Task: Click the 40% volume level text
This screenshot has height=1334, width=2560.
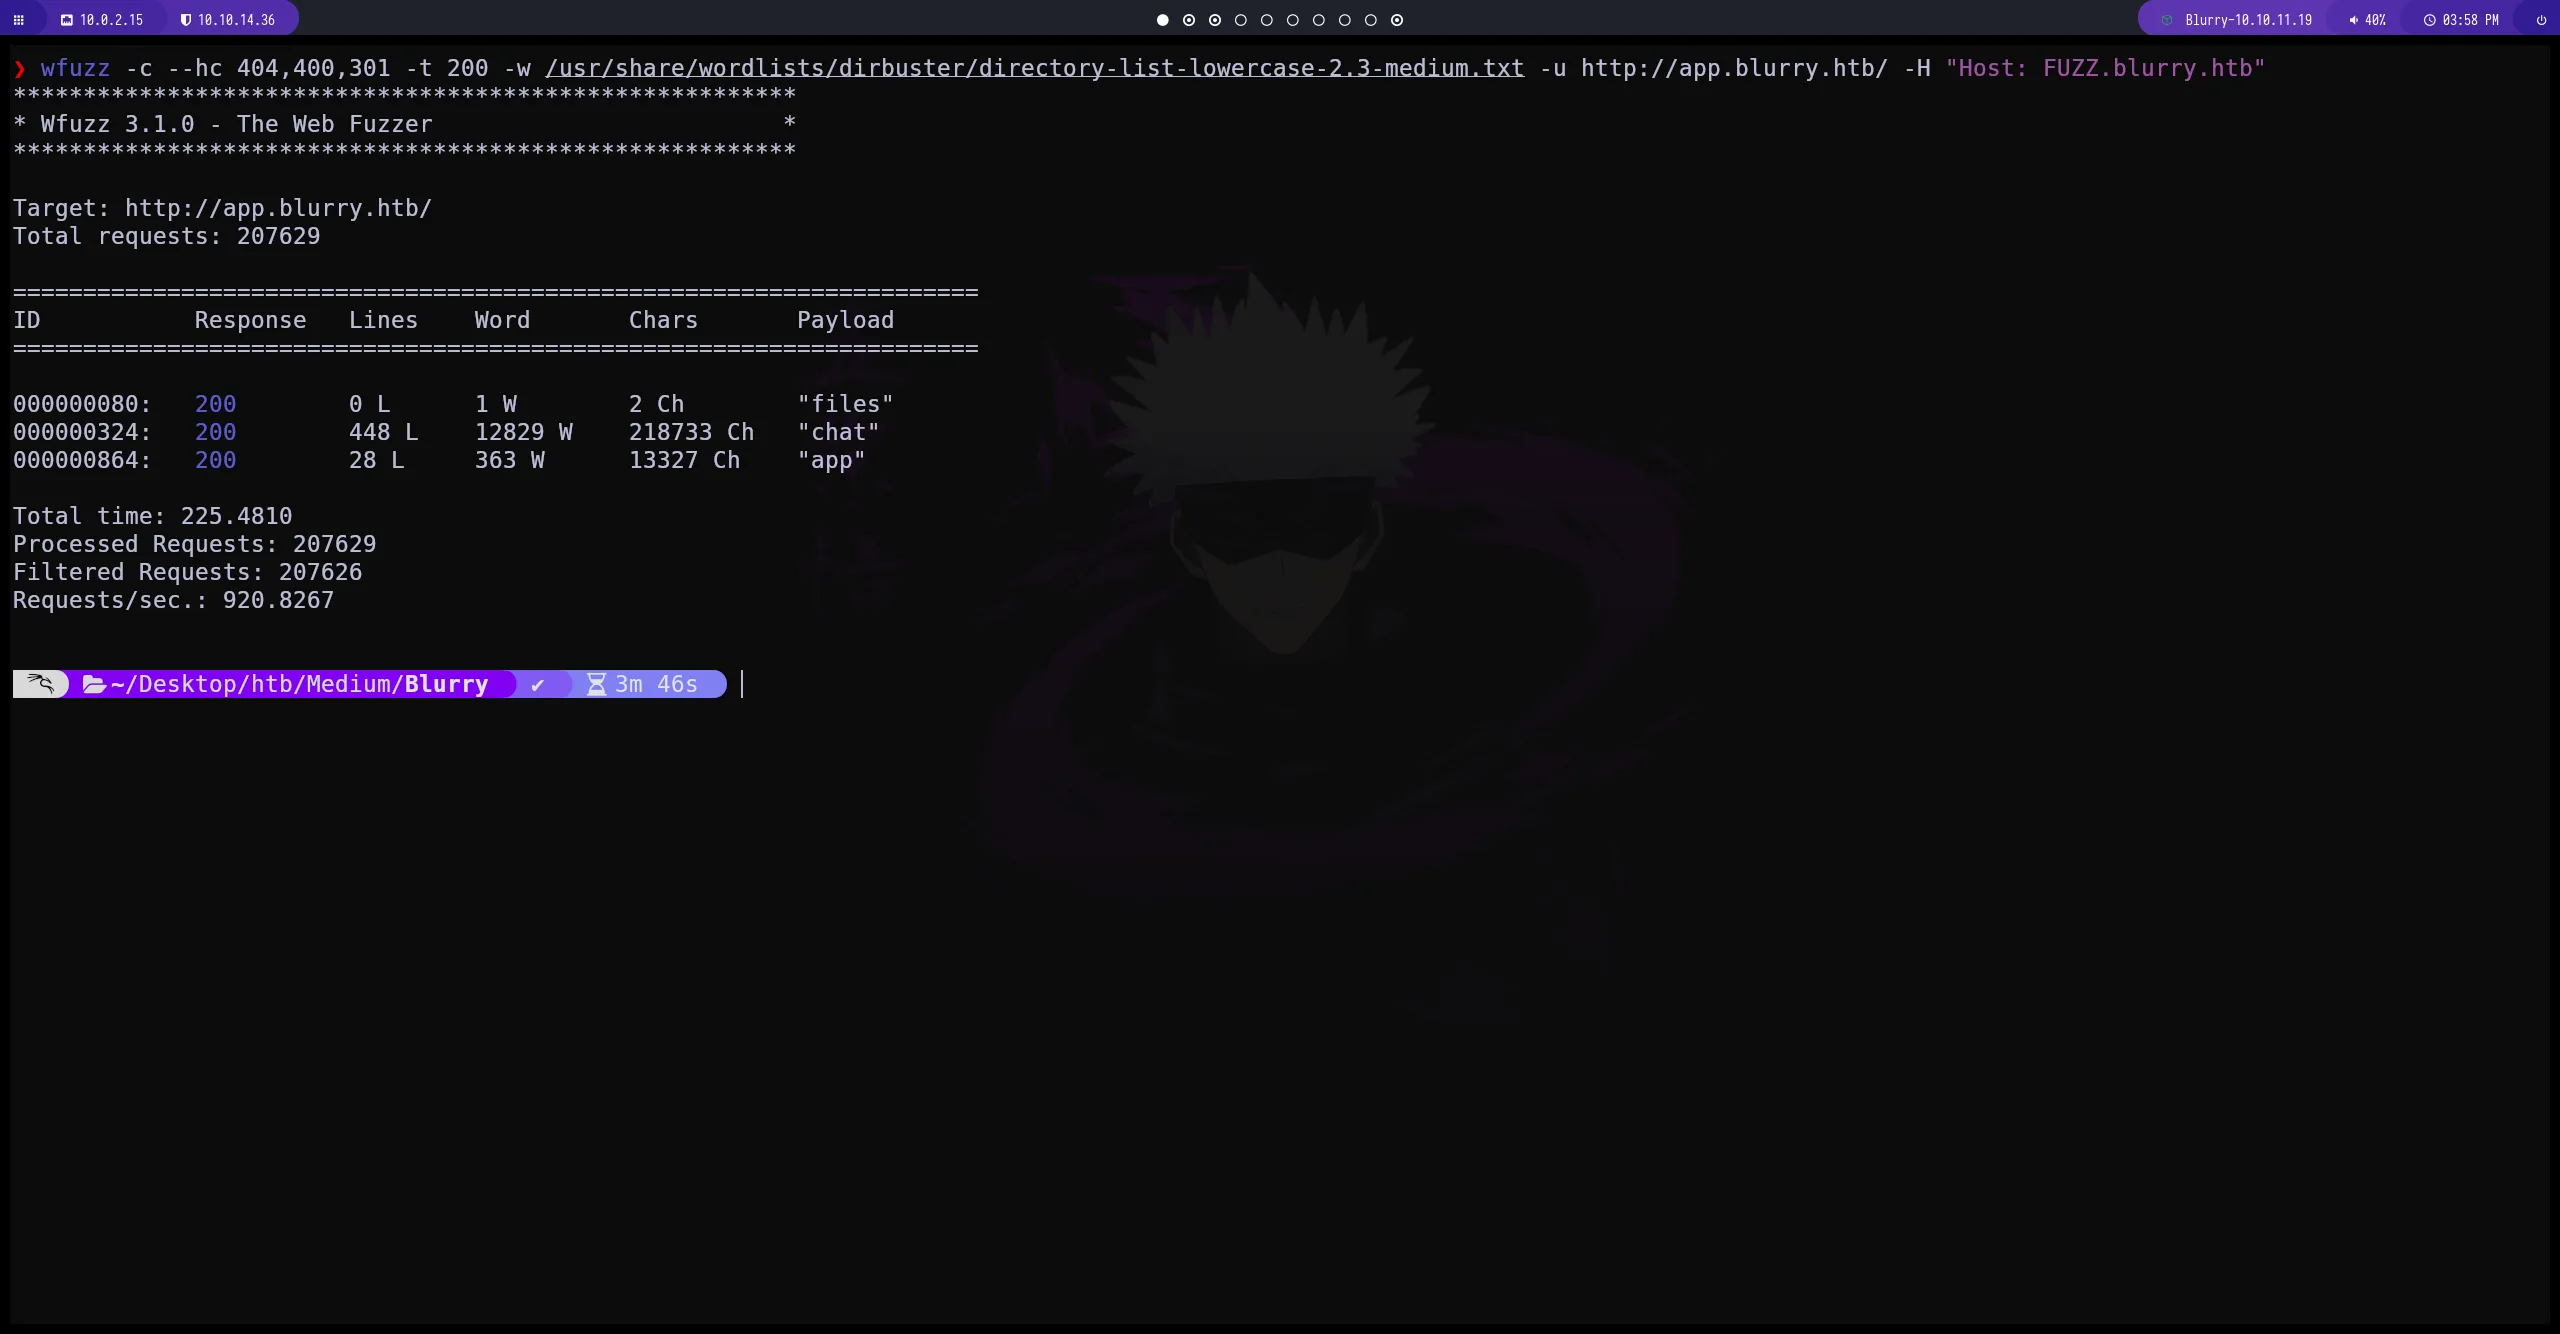Action: 2375,20
